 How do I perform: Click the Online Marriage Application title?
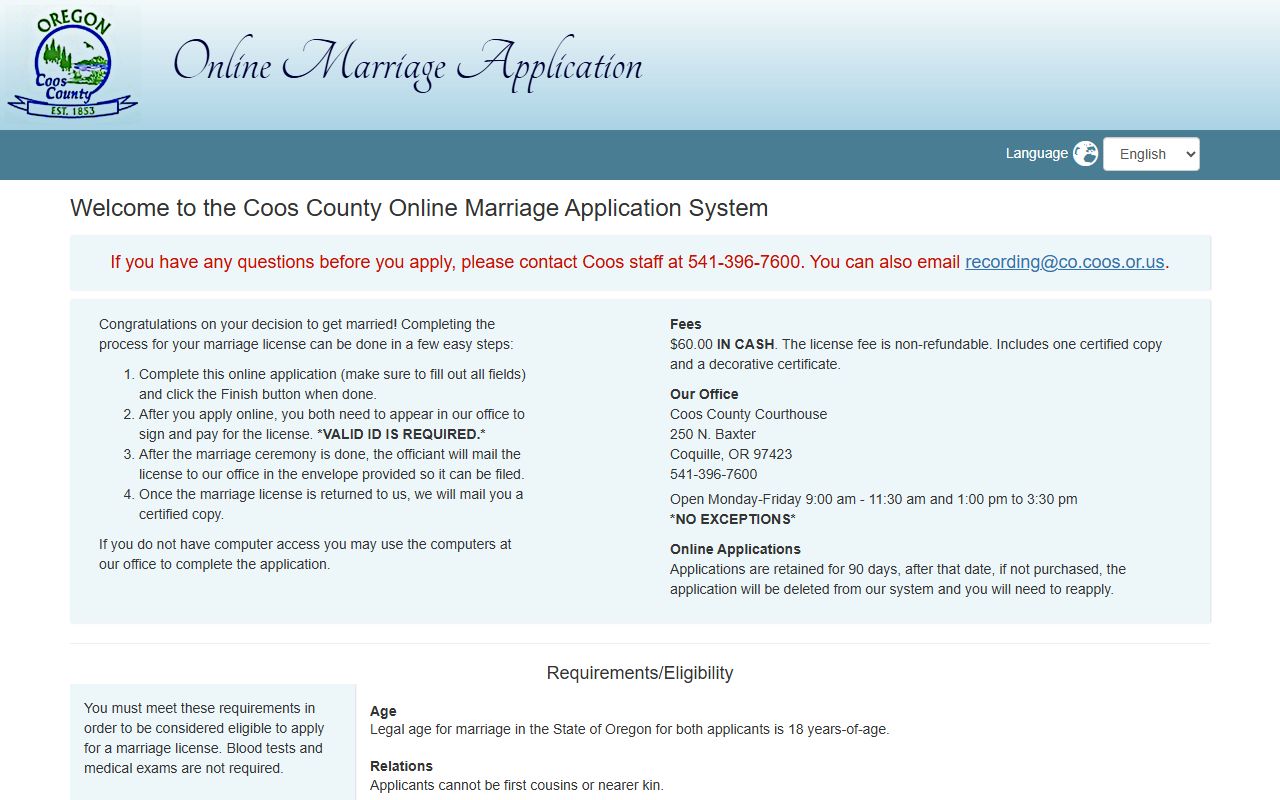tap(408, 64)
